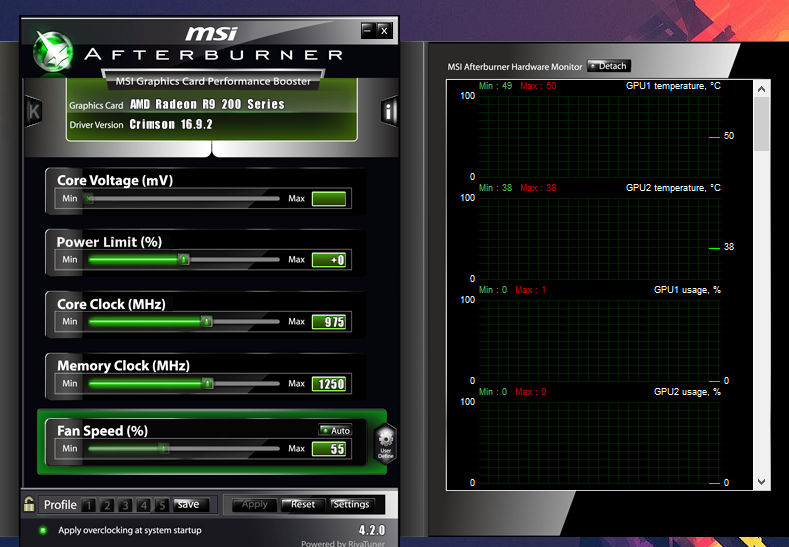The height and width of the screenshot is (547, 789).
Task: Click the Fan Speed (%) label
Action: click(x=102, y=431)
